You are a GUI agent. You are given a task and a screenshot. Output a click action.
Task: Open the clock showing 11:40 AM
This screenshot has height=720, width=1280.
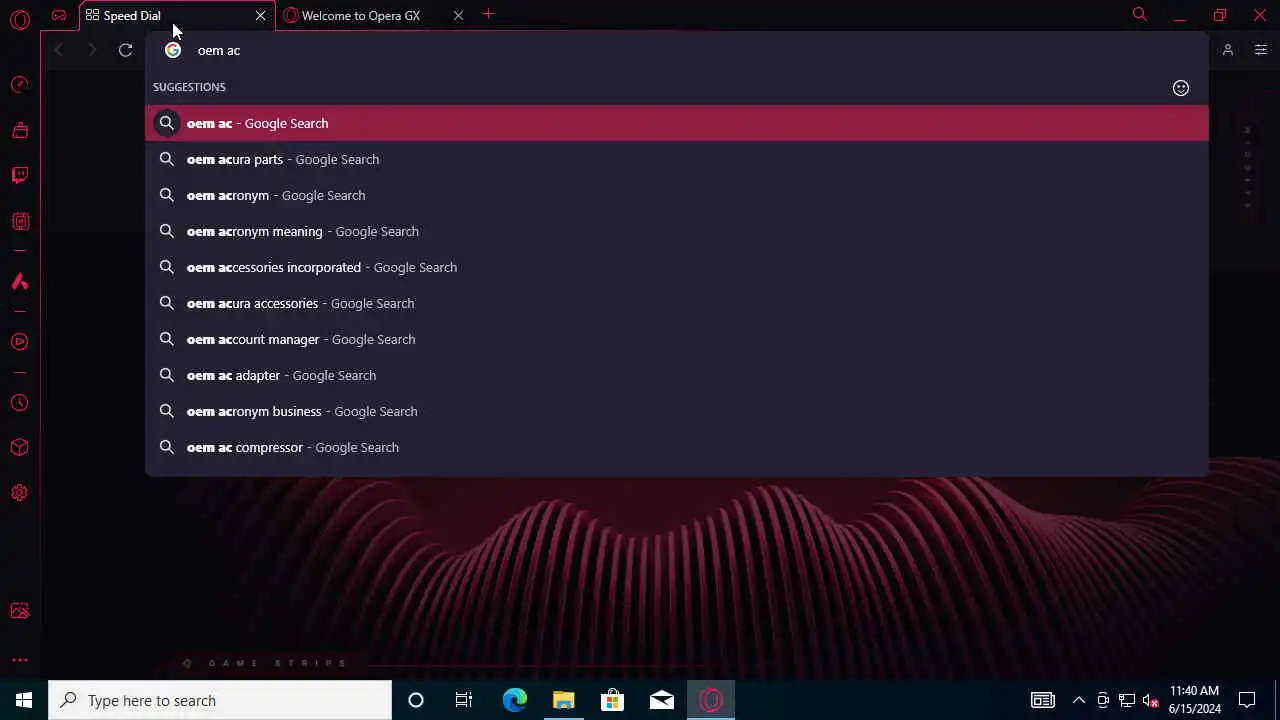click(1194, 700)
